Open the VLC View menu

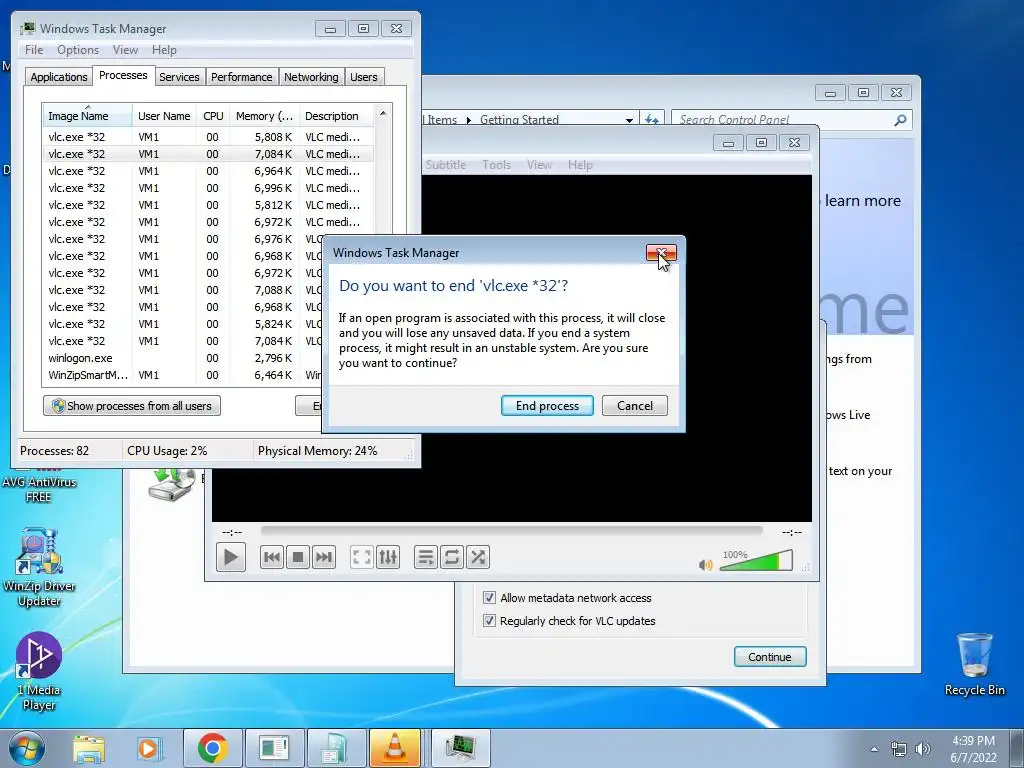(x=539, y=165)
